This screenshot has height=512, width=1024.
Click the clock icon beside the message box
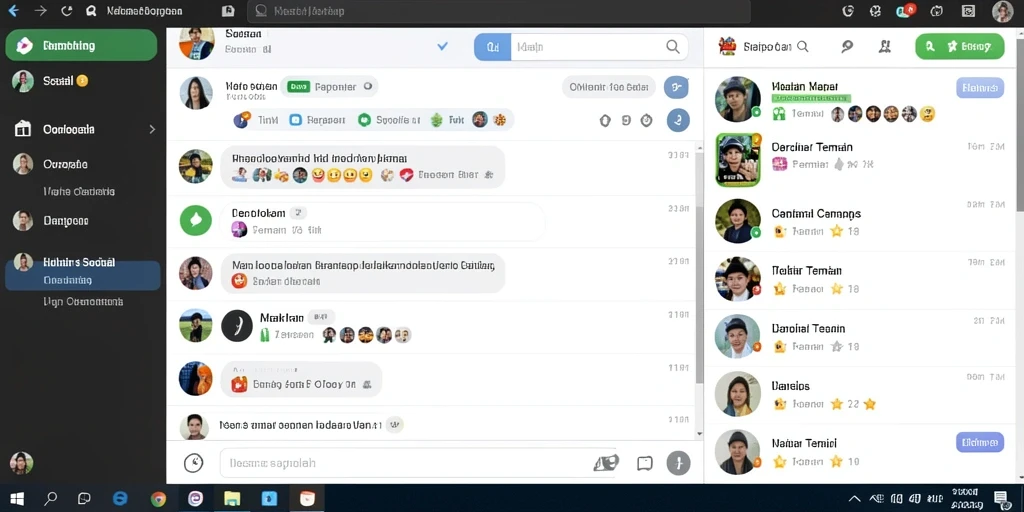coord(193,463)
